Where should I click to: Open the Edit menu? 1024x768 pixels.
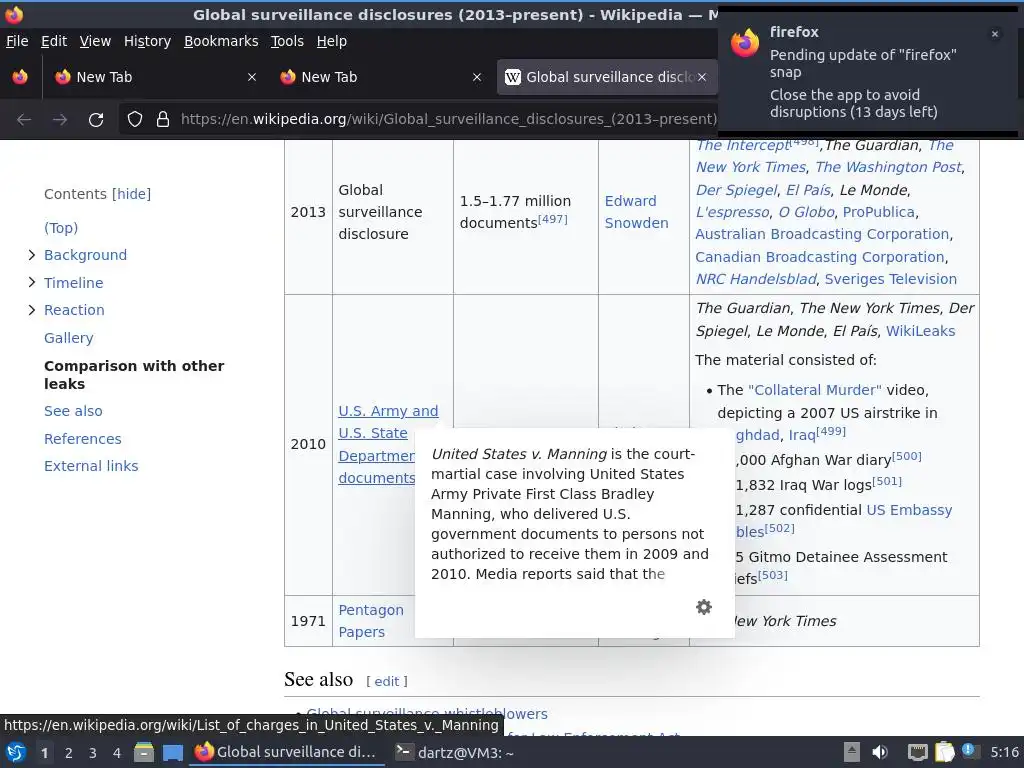click(54, 41)
